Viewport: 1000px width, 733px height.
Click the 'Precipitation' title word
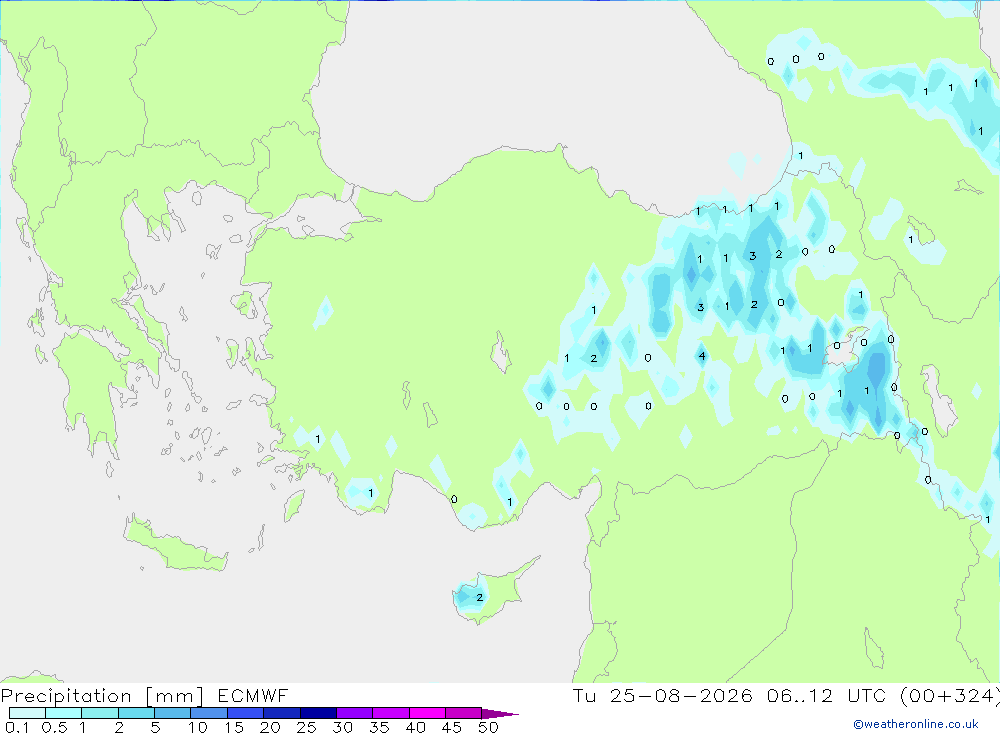click(66, 696)
